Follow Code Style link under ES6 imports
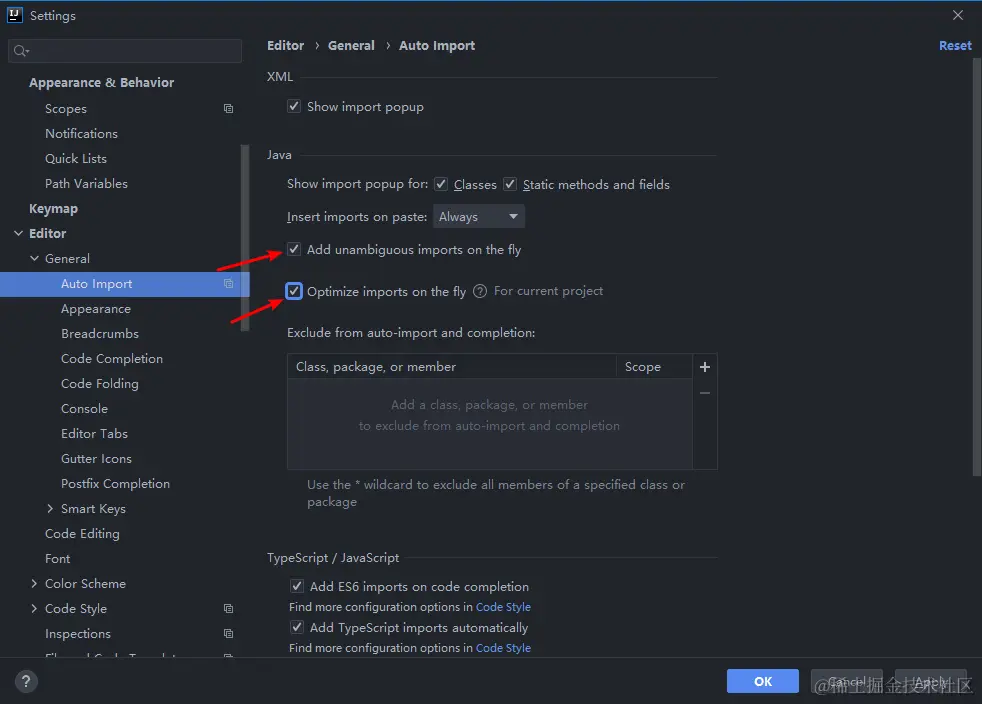This screenshot has width=982, height=704. (503, 607)
